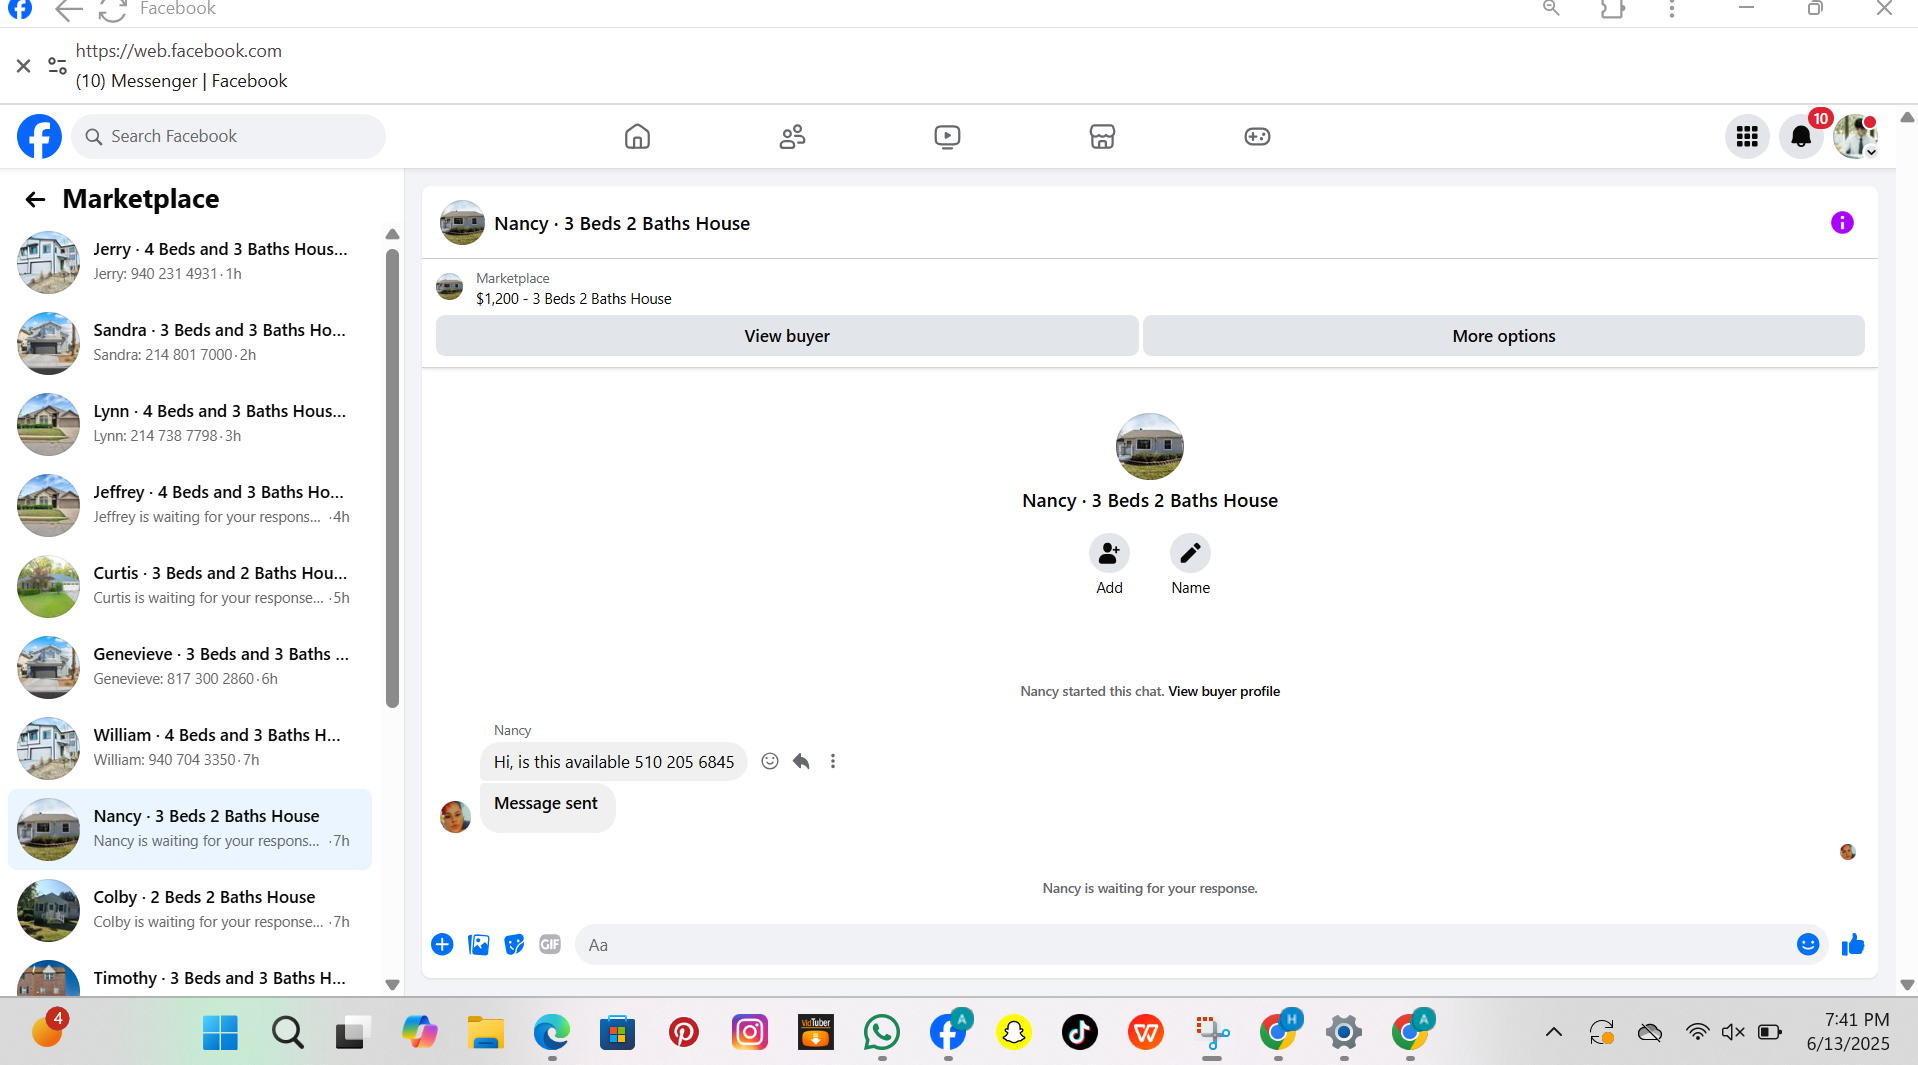Click the Aa message input field
This screenshot has width=1918, height=1065.
click(1185, 945)
